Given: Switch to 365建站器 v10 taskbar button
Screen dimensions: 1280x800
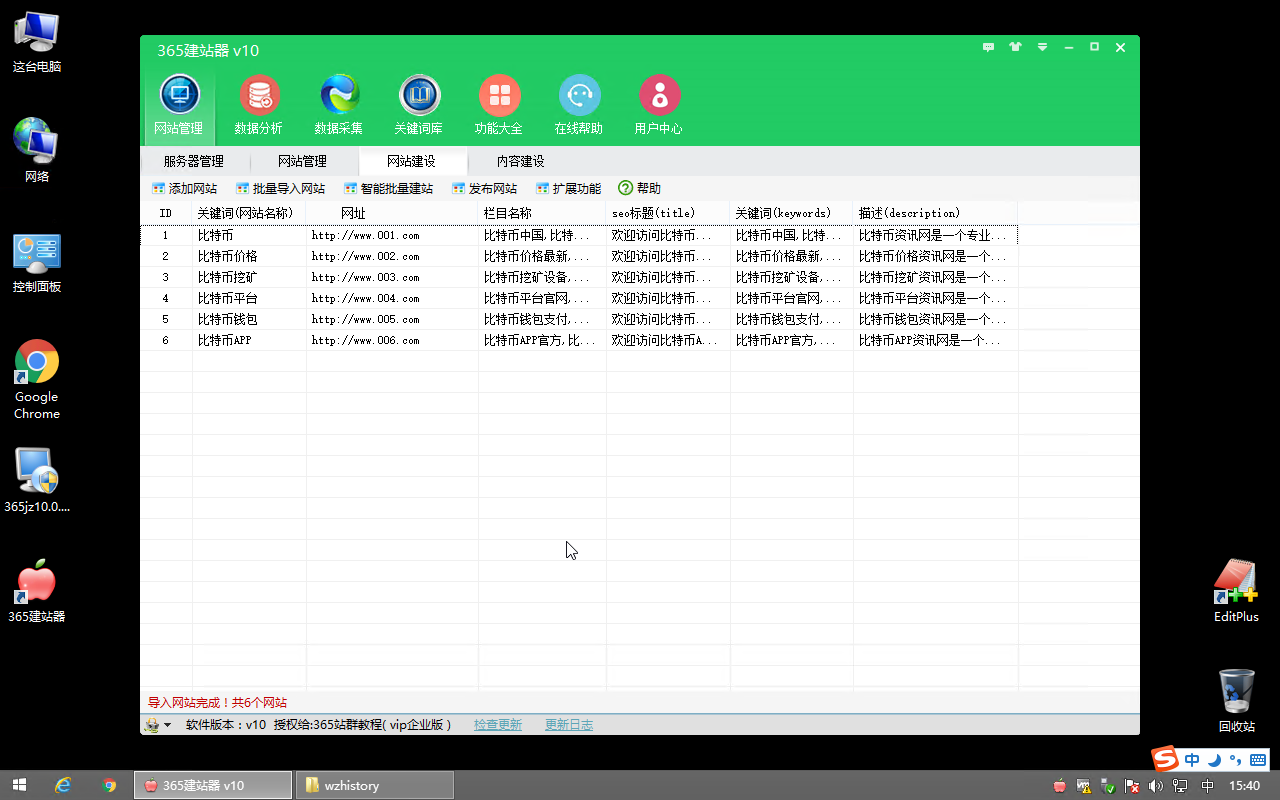Looking at the screenshot, I should tap(213, 785).
